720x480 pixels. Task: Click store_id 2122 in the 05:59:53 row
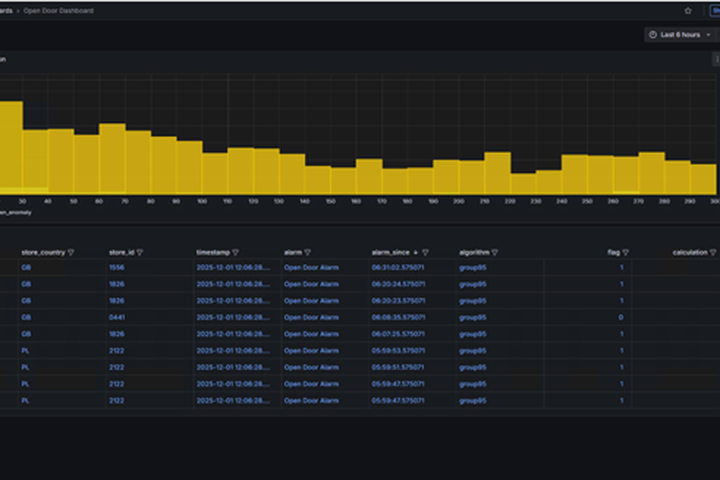pos(117,351)
